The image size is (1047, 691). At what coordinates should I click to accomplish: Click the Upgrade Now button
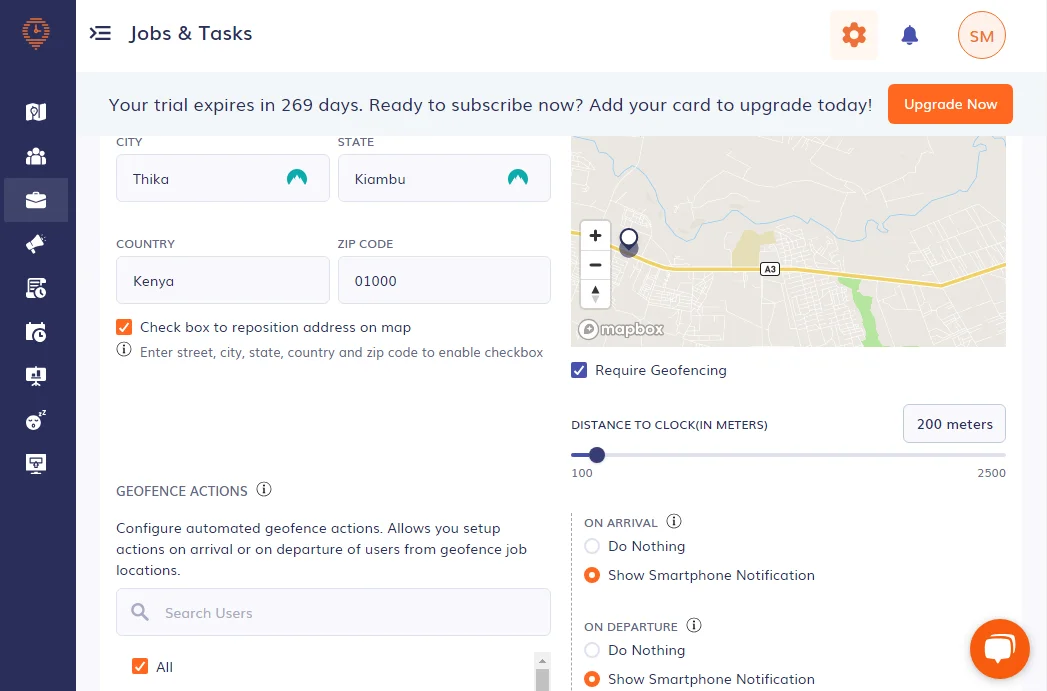point(950,104)
